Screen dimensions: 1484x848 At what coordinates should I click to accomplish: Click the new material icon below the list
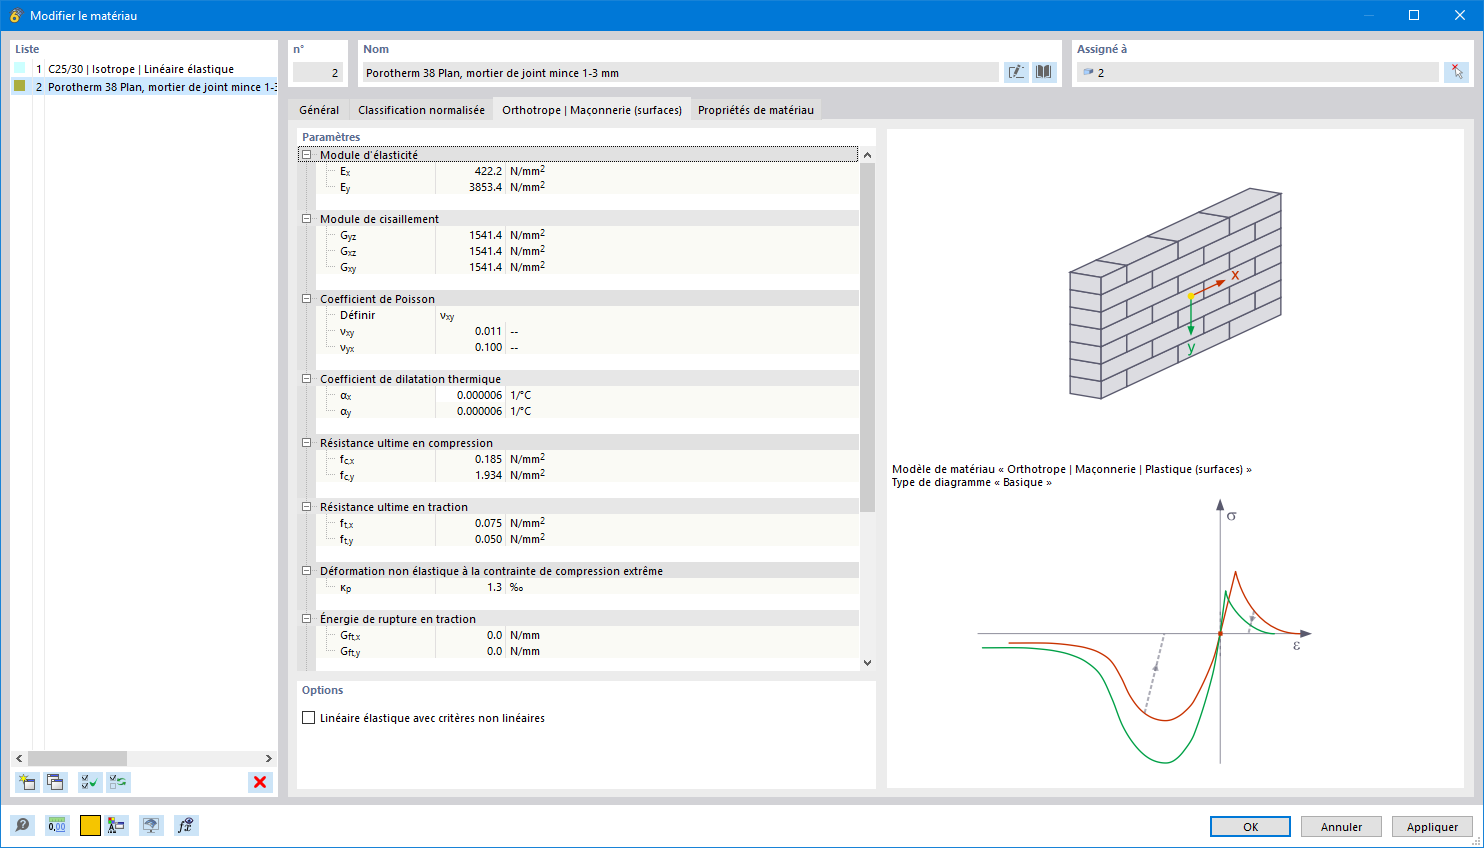(27, 782)
